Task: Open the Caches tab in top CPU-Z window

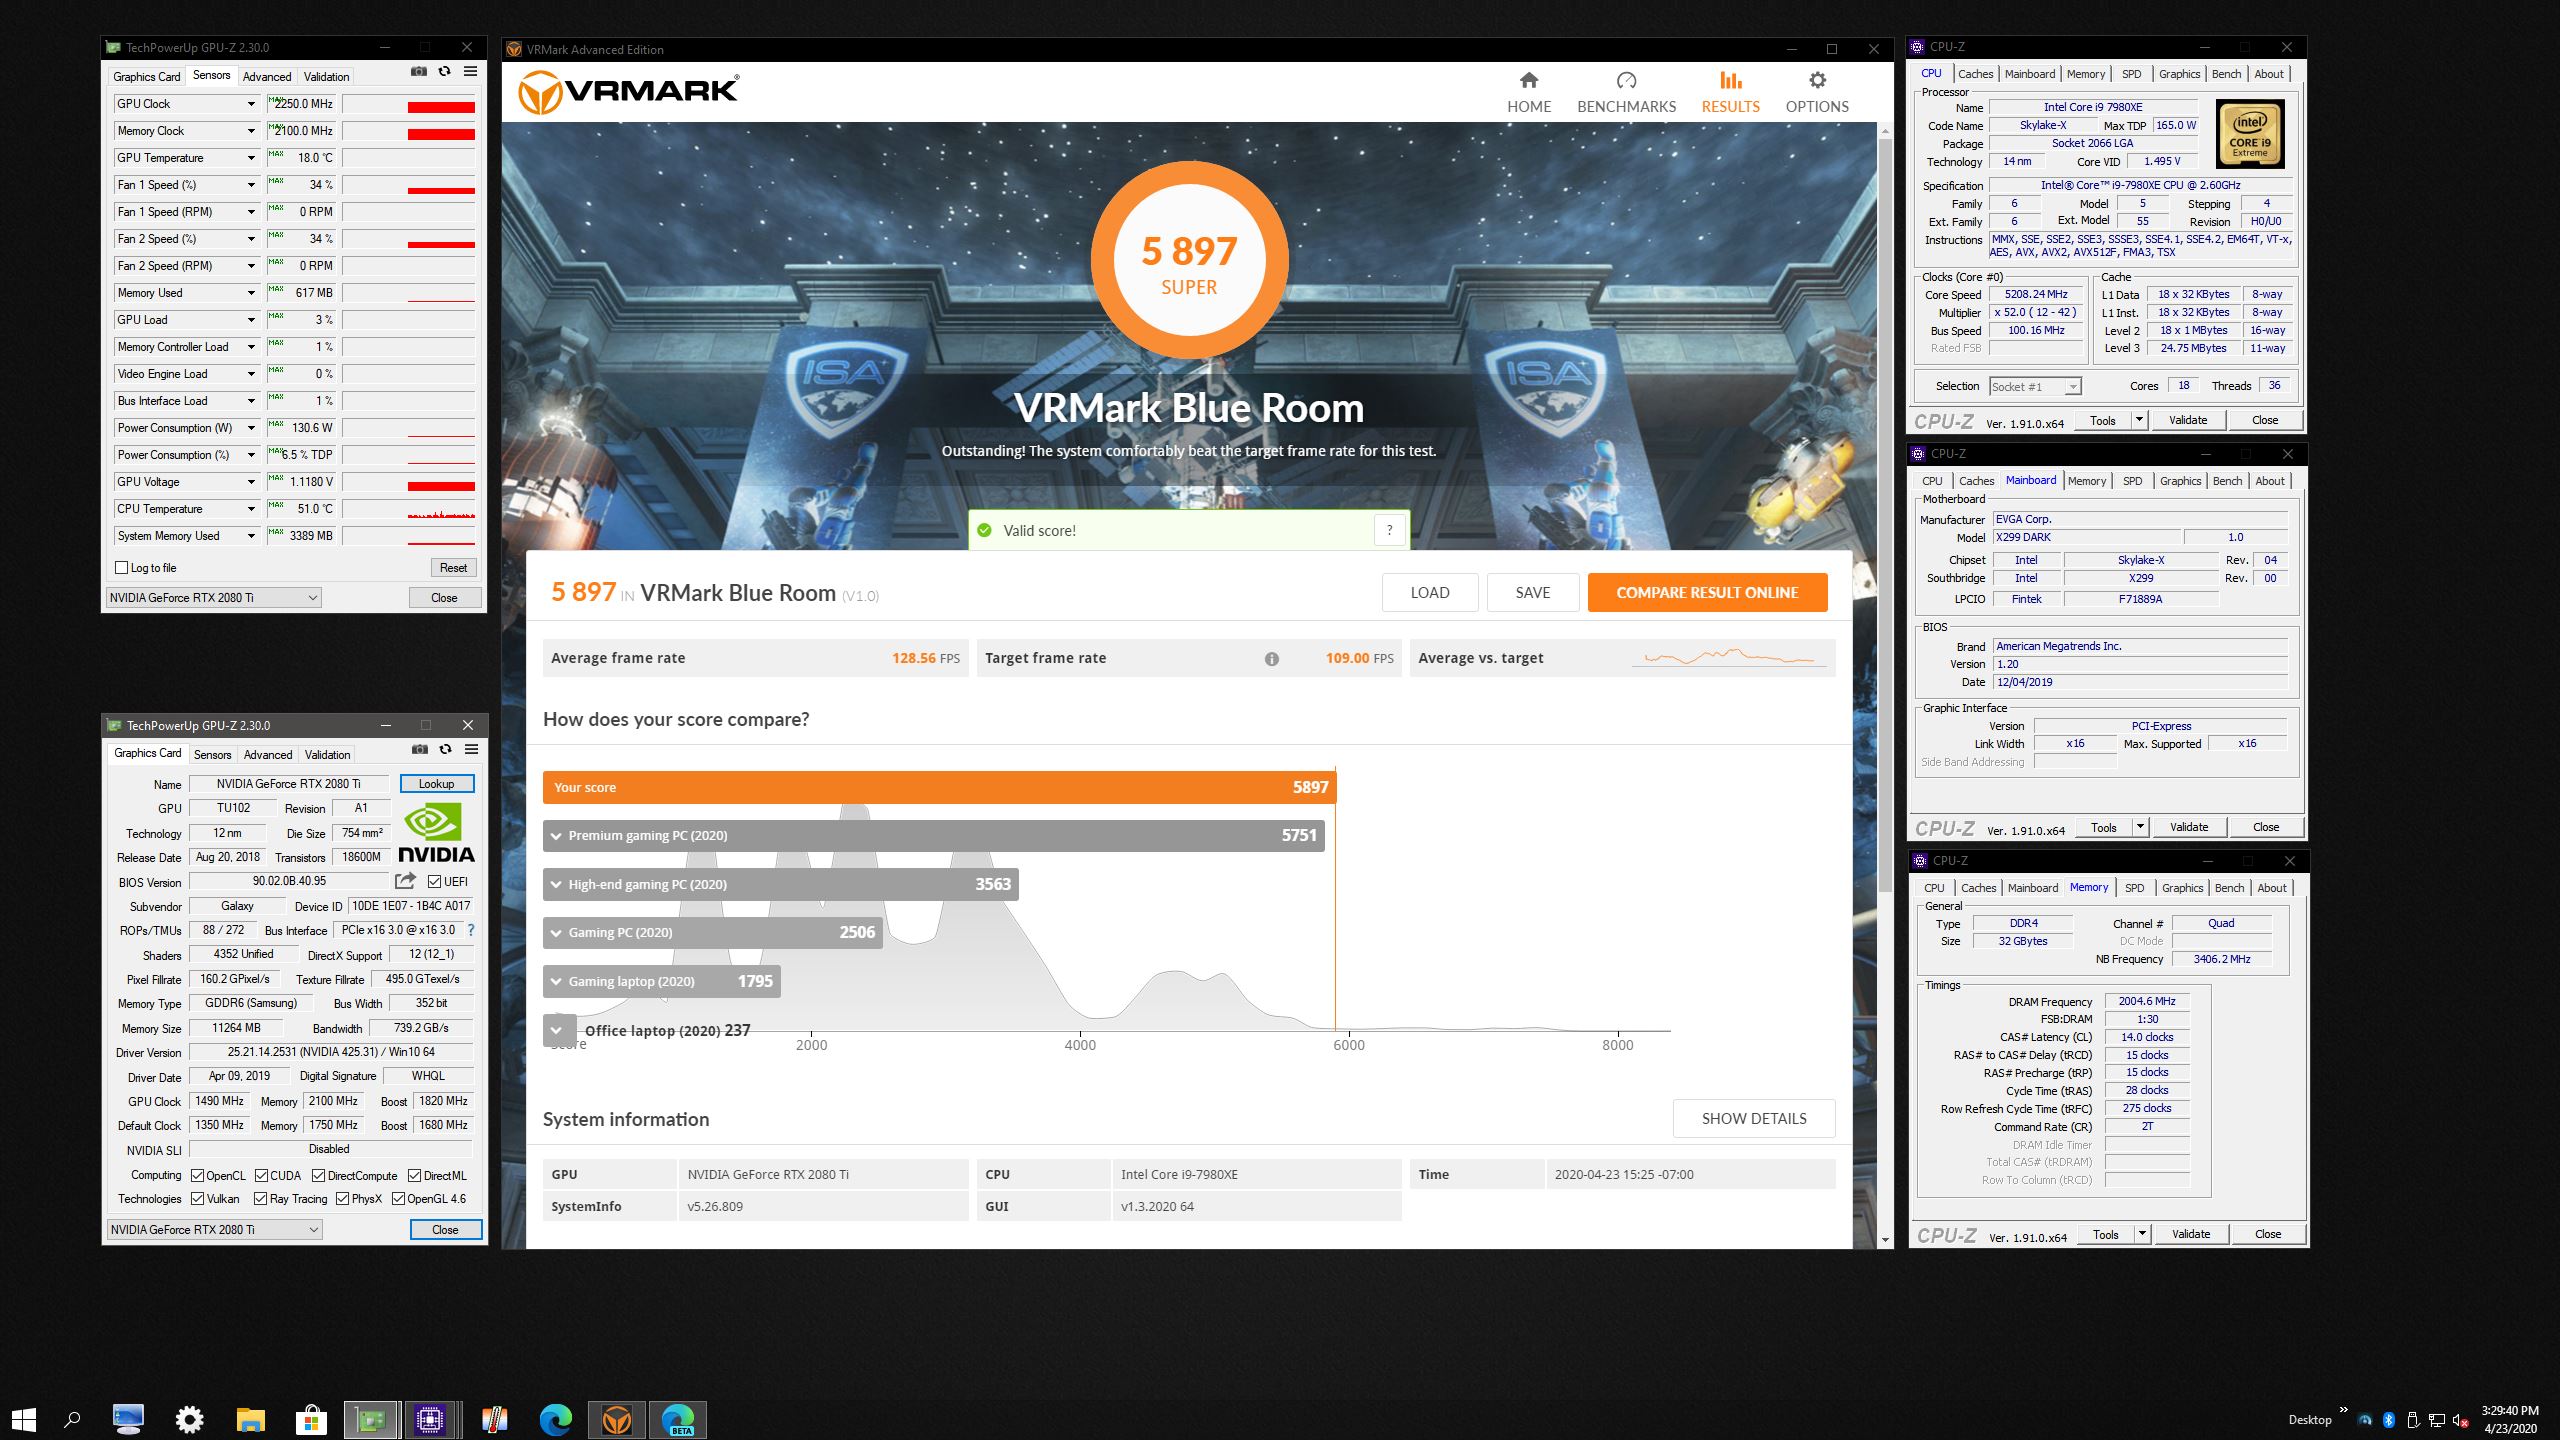Action: [1975, 74]
